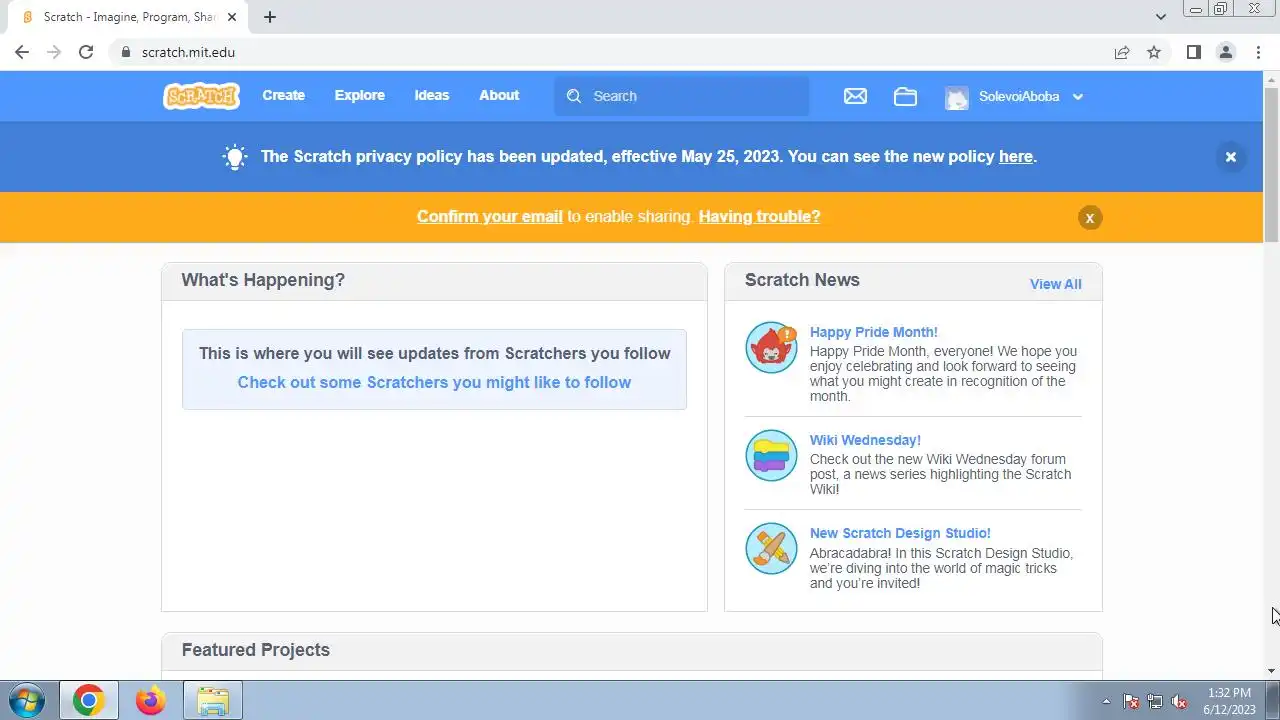
Task: Open the Wiki Wednesday! headline
Action: tap(865, 440)
